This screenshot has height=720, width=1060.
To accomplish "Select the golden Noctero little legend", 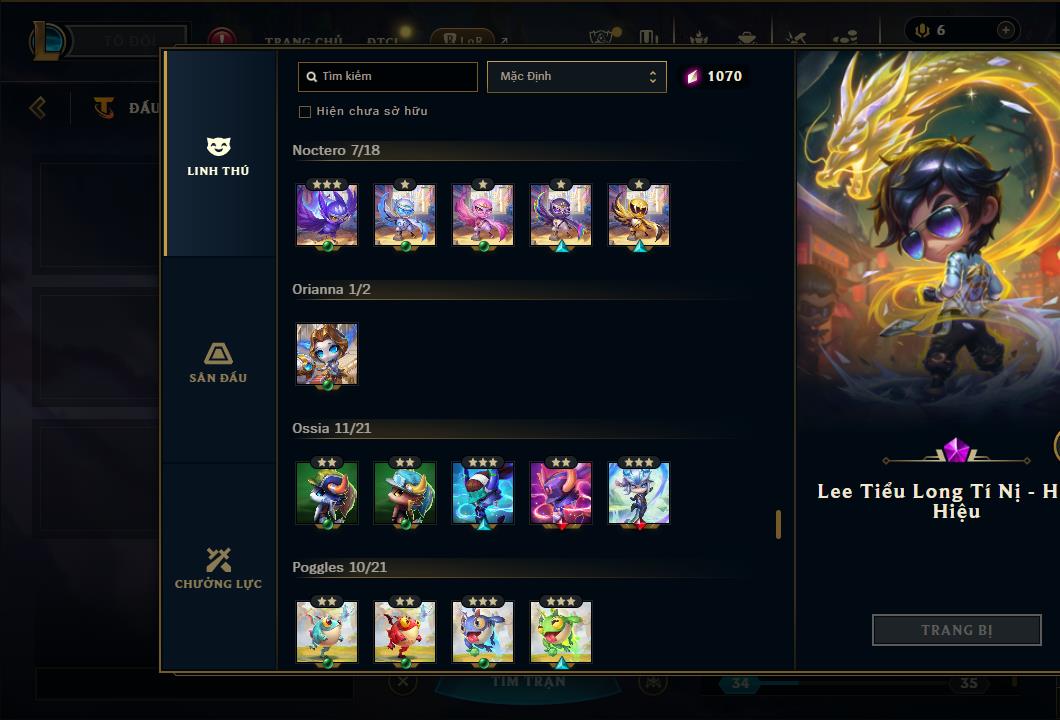I will point(639,215).
